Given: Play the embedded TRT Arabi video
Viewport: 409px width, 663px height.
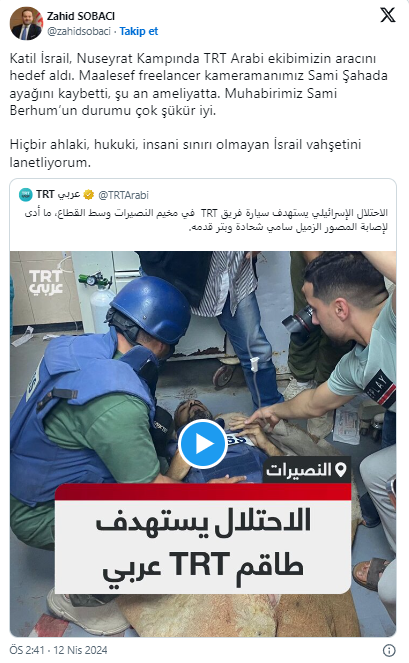Looking at the screenshot, I should (203, 444).
